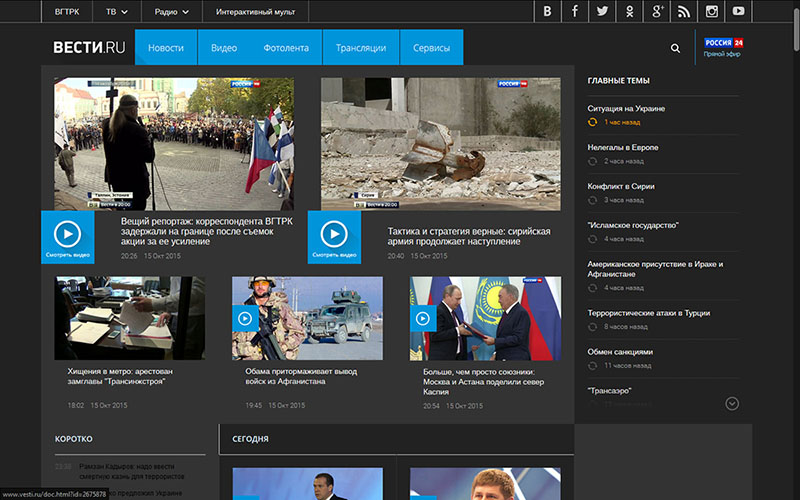This screenshot has width=800, height=500.
Task: Open the RSS feed icon
Action: 684,11
